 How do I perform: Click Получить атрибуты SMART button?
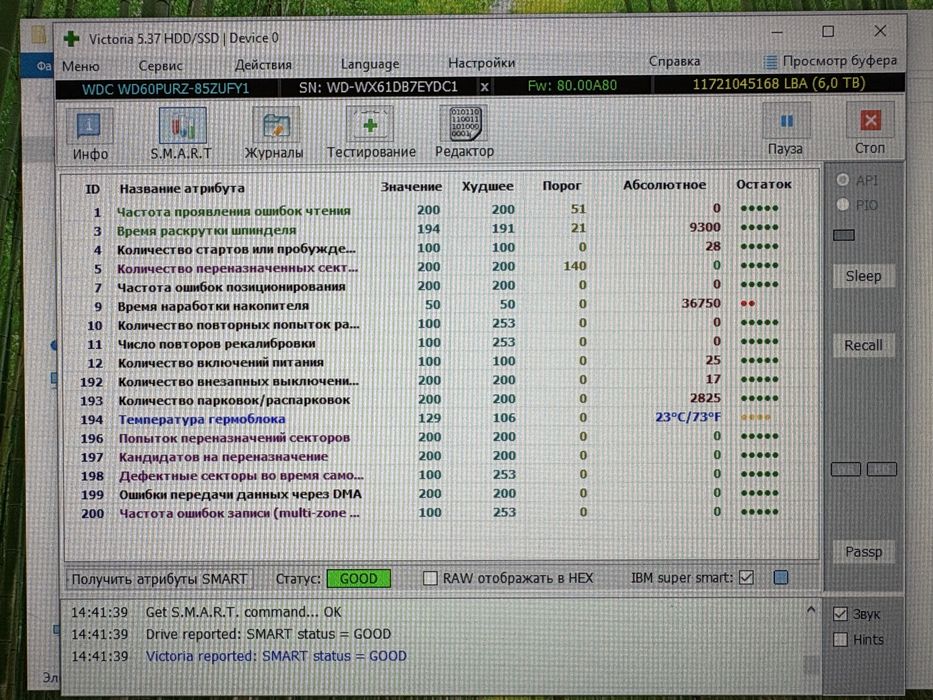(x=158, y=579)
